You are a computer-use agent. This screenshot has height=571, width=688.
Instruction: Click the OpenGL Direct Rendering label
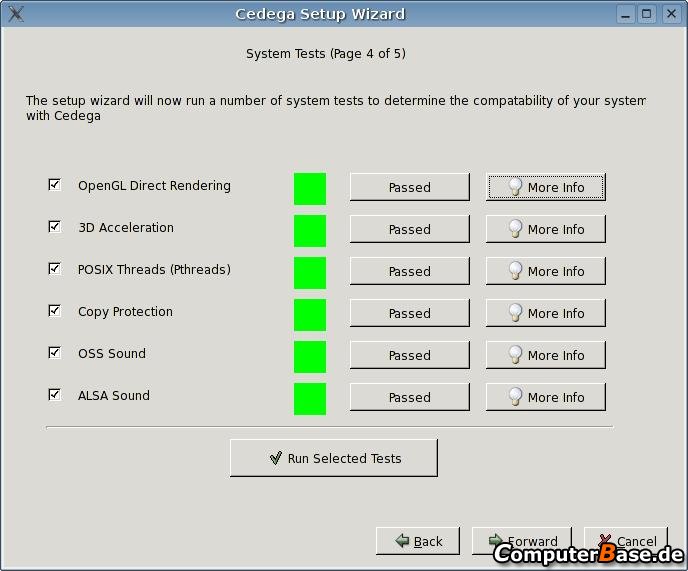pos(154,186)
